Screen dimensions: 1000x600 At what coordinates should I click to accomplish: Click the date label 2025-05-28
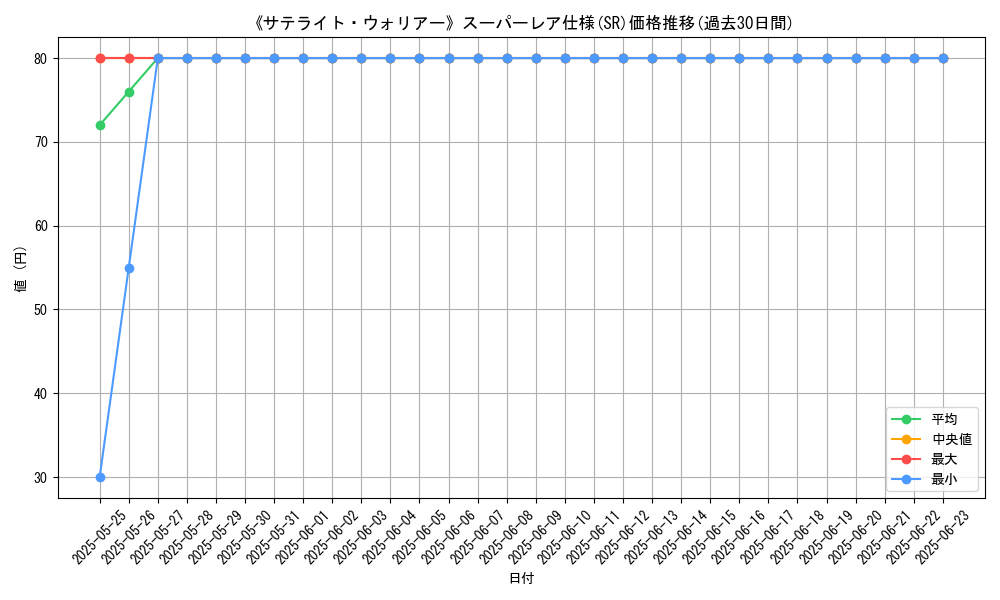tap(186, 538)
